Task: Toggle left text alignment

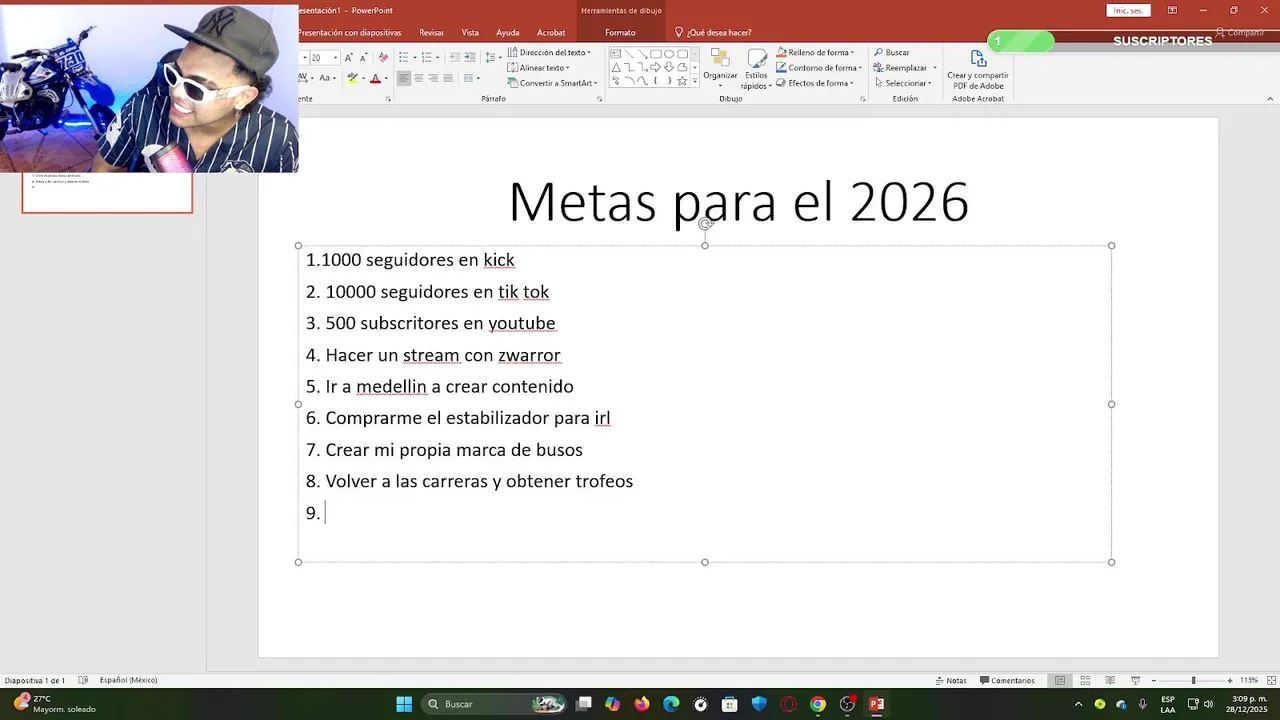Action: (404, 78)
